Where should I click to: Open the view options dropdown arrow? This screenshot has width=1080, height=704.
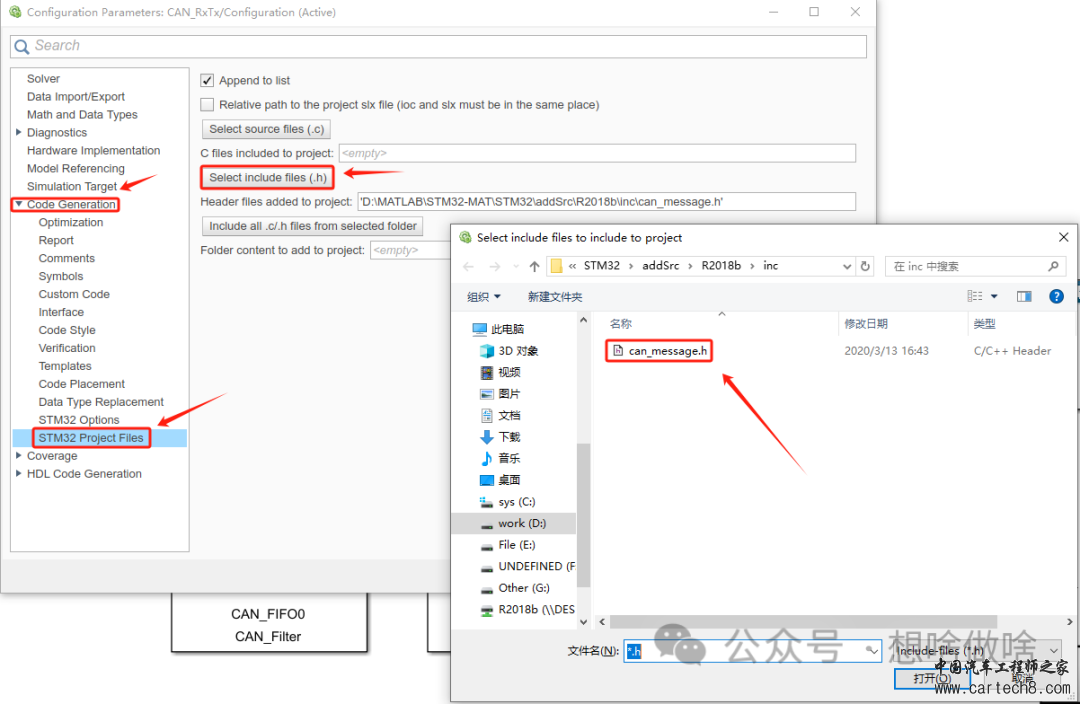(x=994, y=297)
